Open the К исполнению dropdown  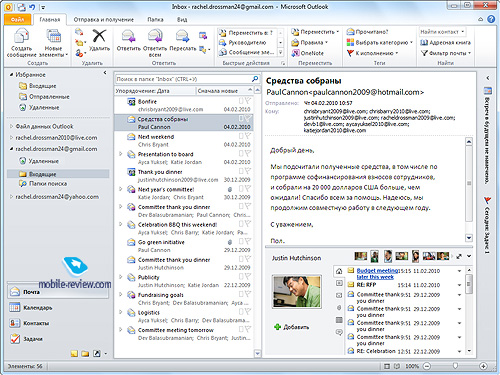point(372,53)
